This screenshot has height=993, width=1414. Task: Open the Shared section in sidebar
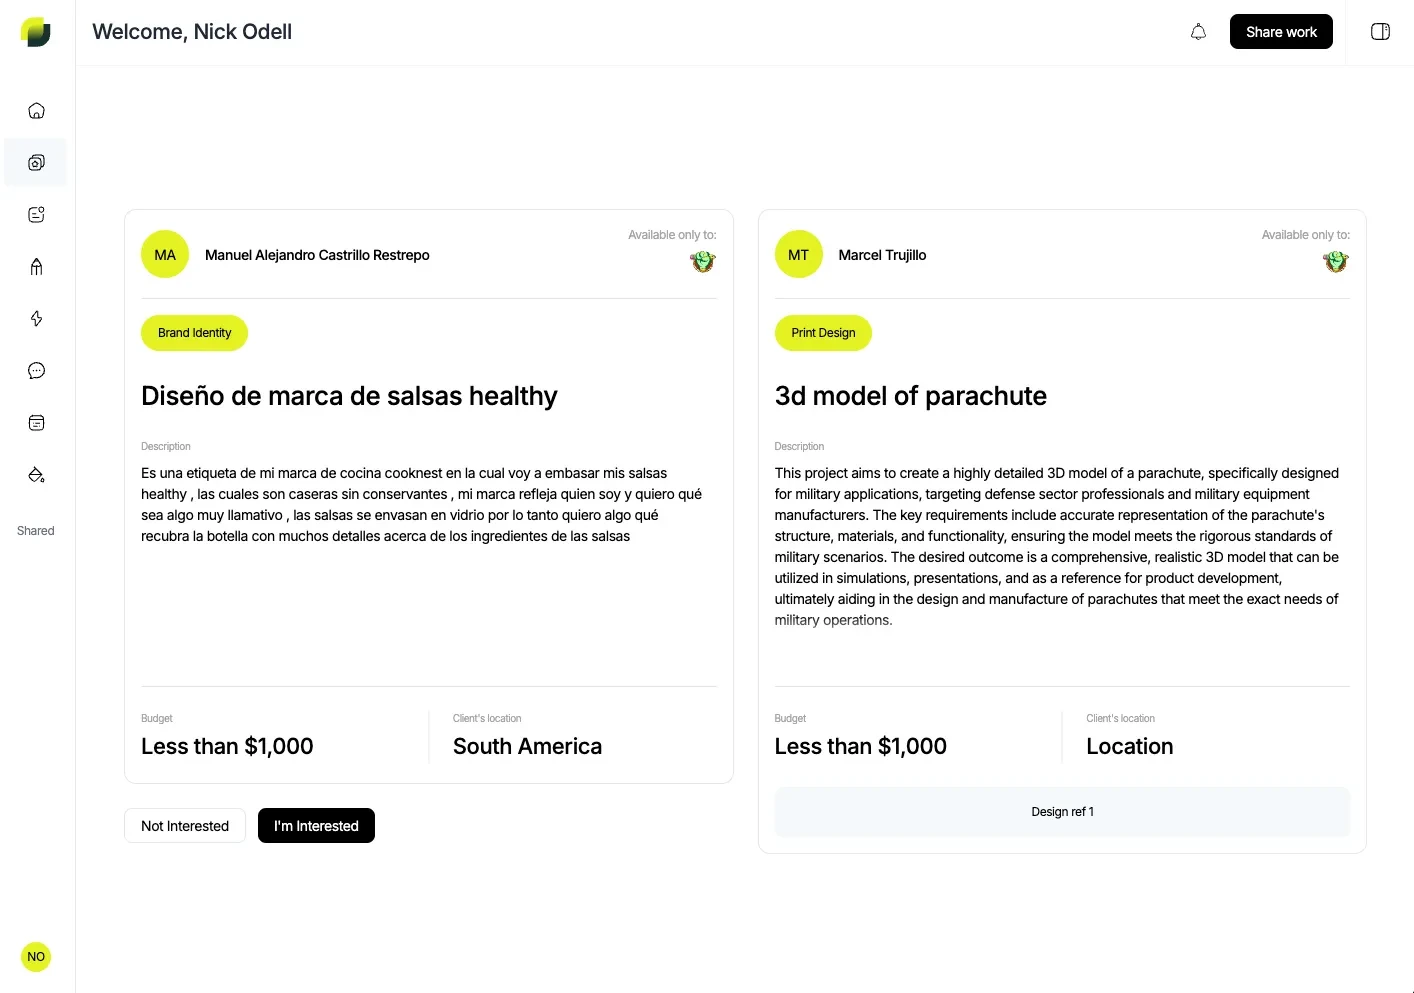(x=35, y=530)
